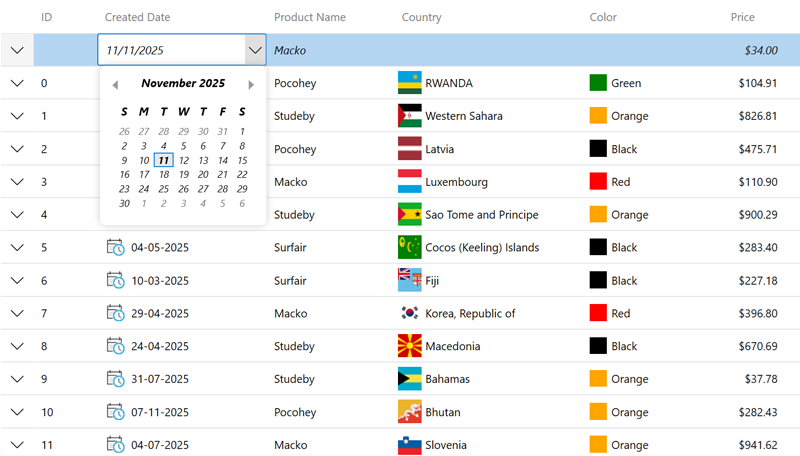Sort by the Price column header

pyautogui.click(x=742, y=17)
